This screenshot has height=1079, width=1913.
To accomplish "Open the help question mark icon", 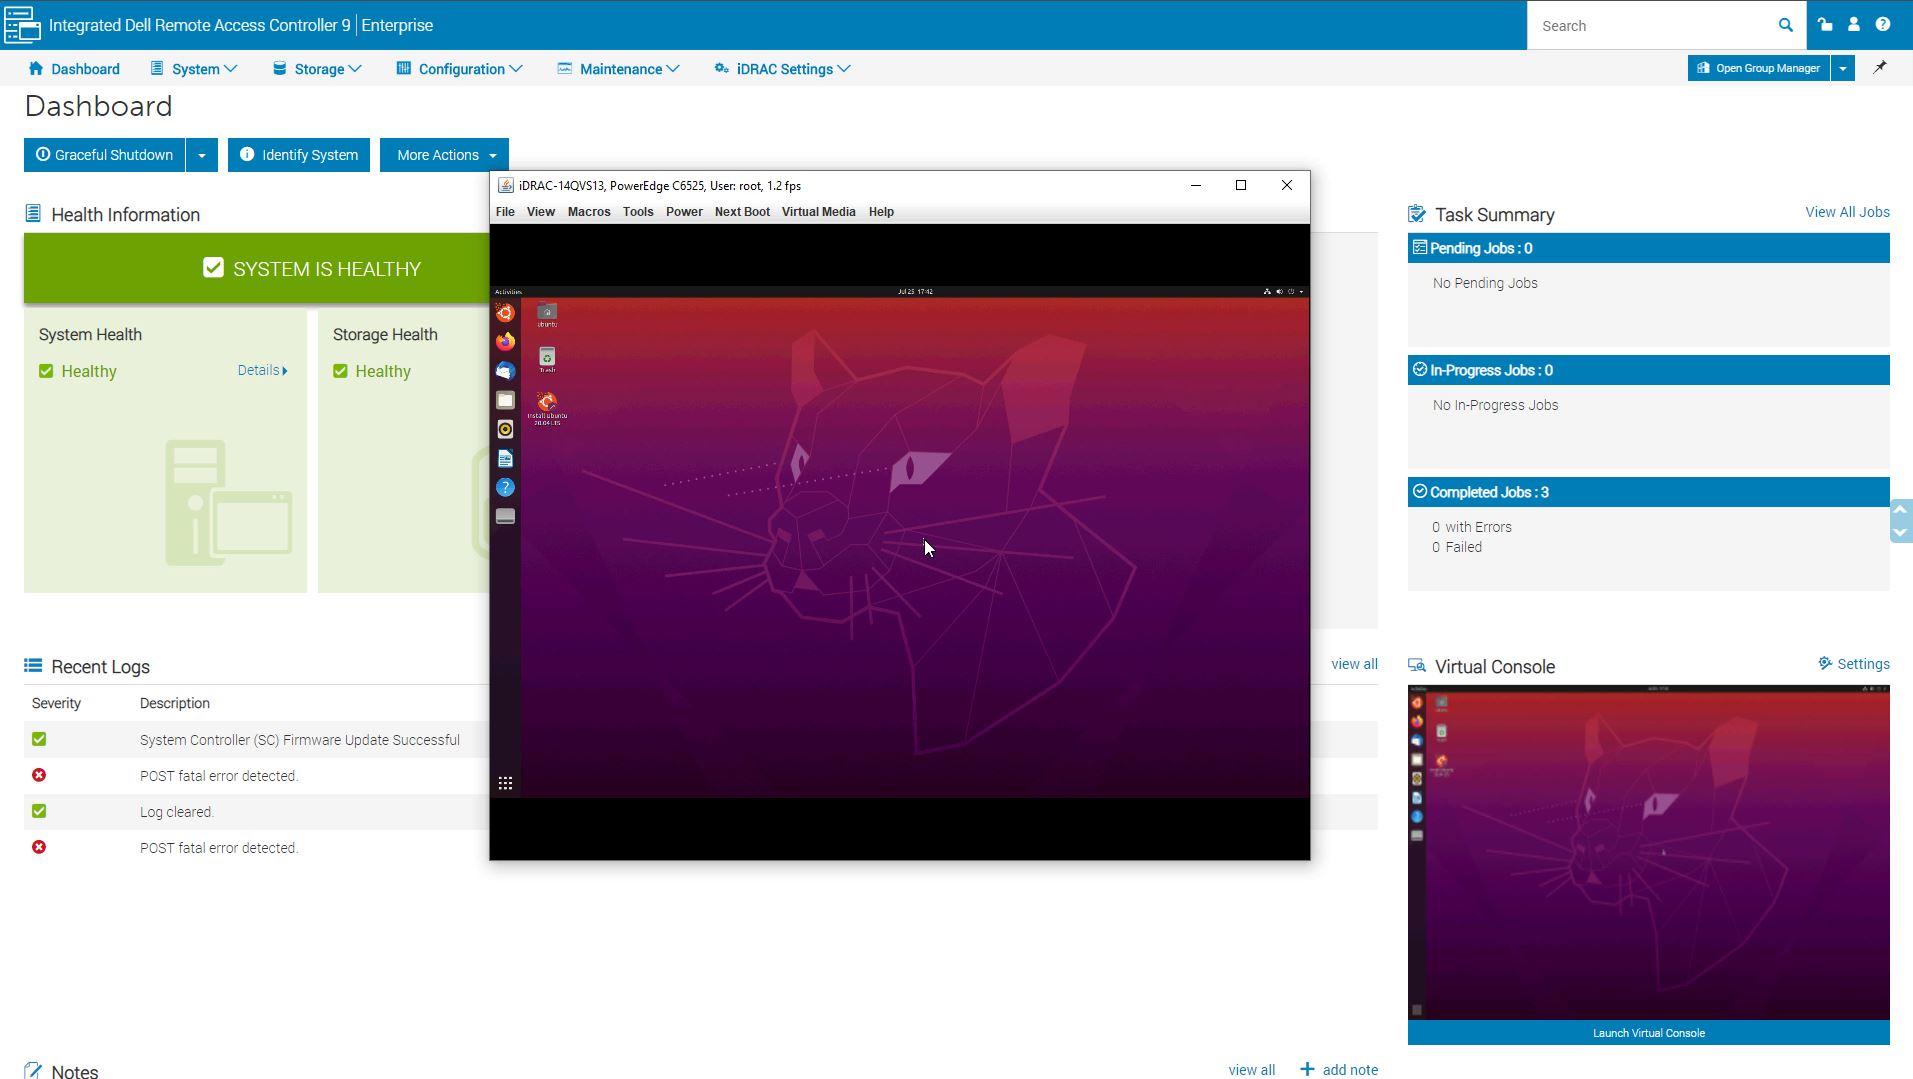I will click(x=1882, y=25).
